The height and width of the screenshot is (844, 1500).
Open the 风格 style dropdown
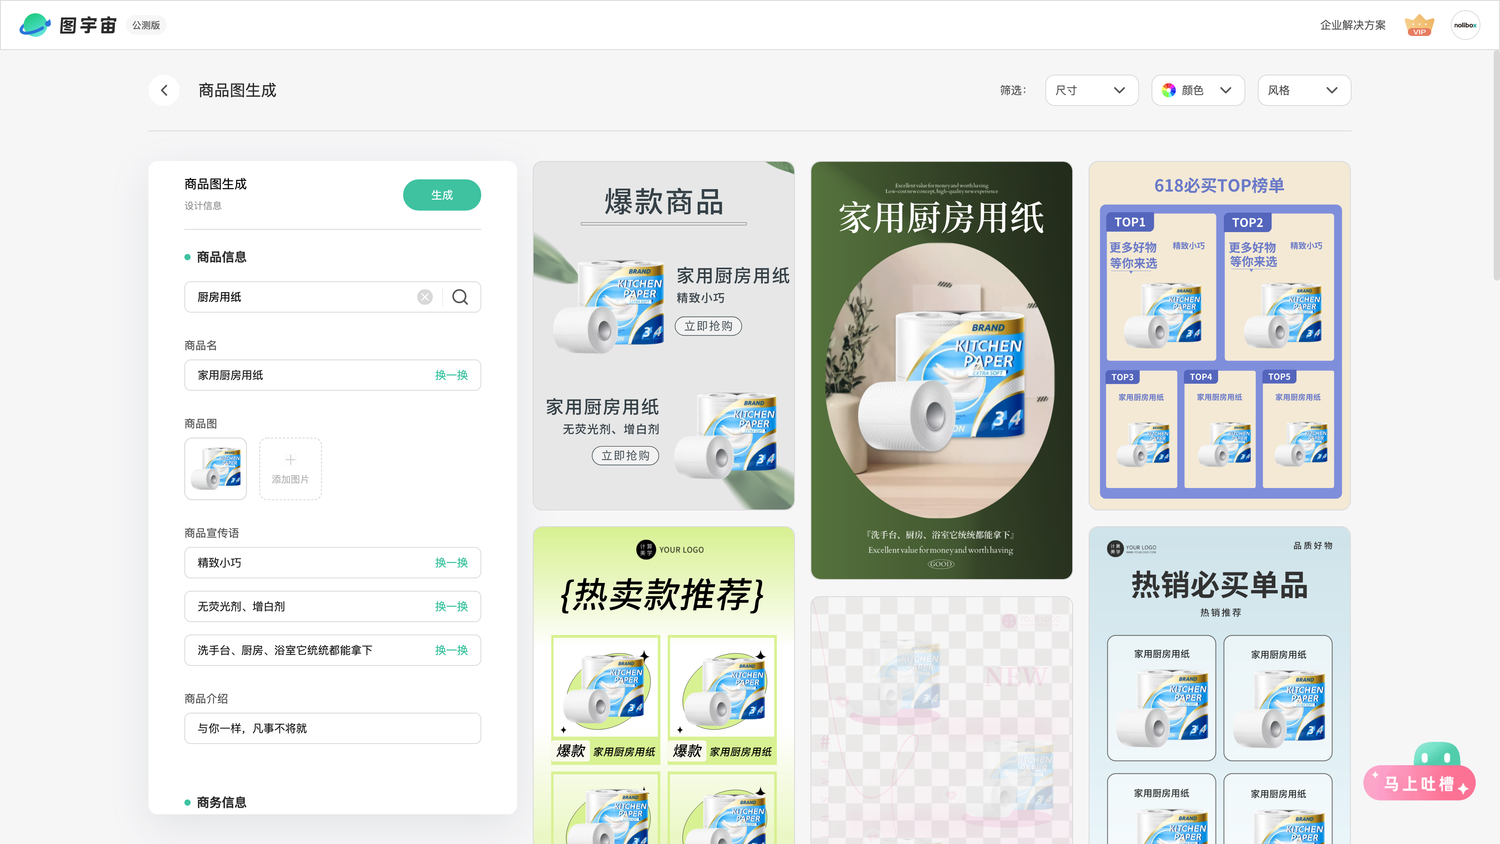pyautogui.click(x=1304, y=90)
